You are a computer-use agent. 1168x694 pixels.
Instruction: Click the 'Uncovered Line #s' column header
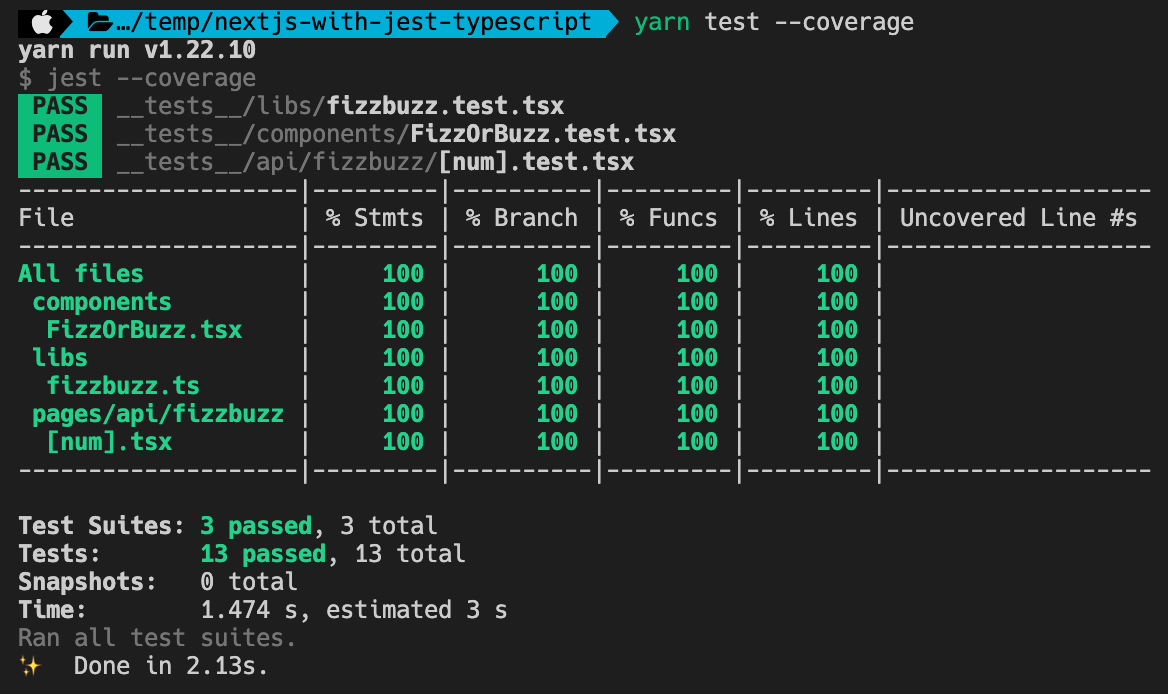click(x=1018, y=218)
